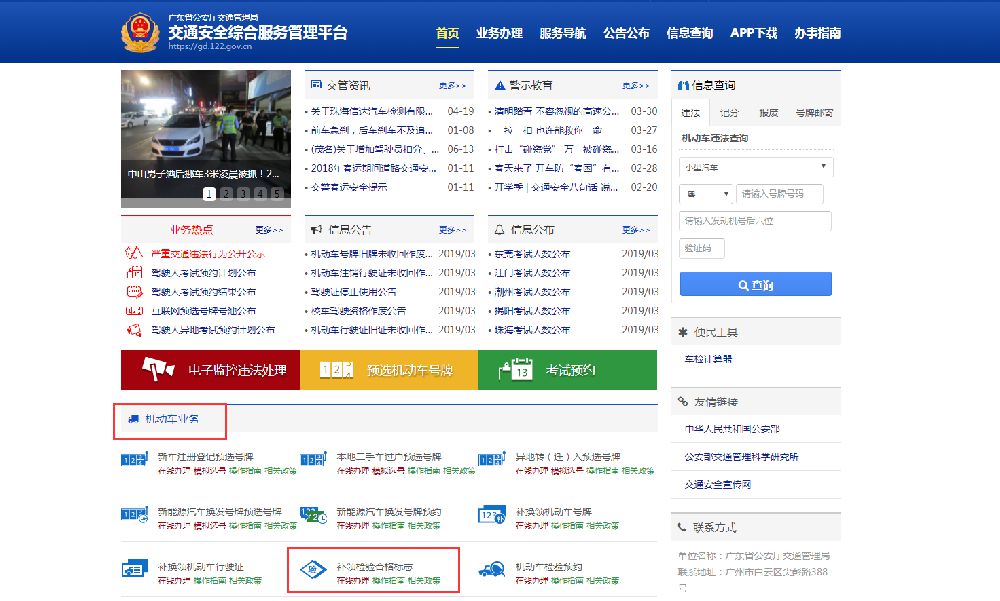Click the megaphone icon of 信息公告
The height and width of the screenshot is (601, 1000).
point(316,230)
